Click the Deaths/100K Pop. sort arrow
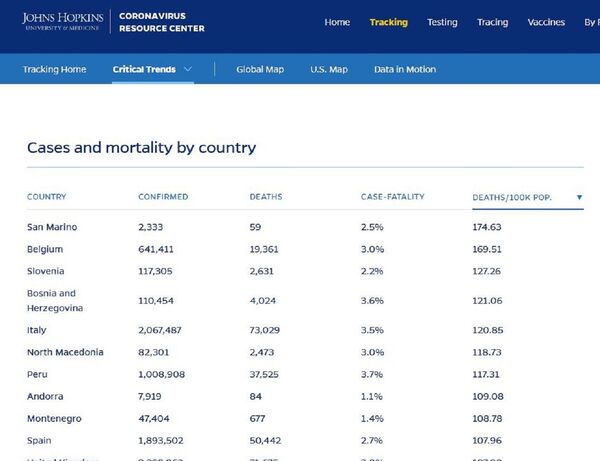The height and width of the screenshot is (461, 600). click(x=579, y=197)
